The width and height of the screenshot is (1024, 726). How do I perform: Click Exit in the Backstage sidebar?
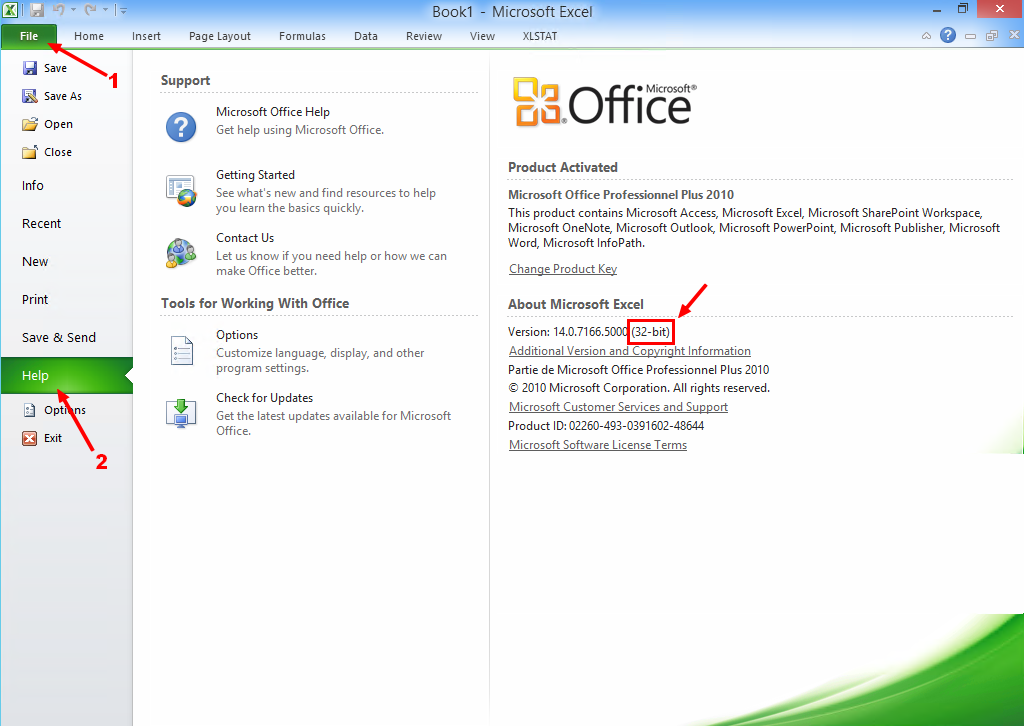click(x=52, y=438)
